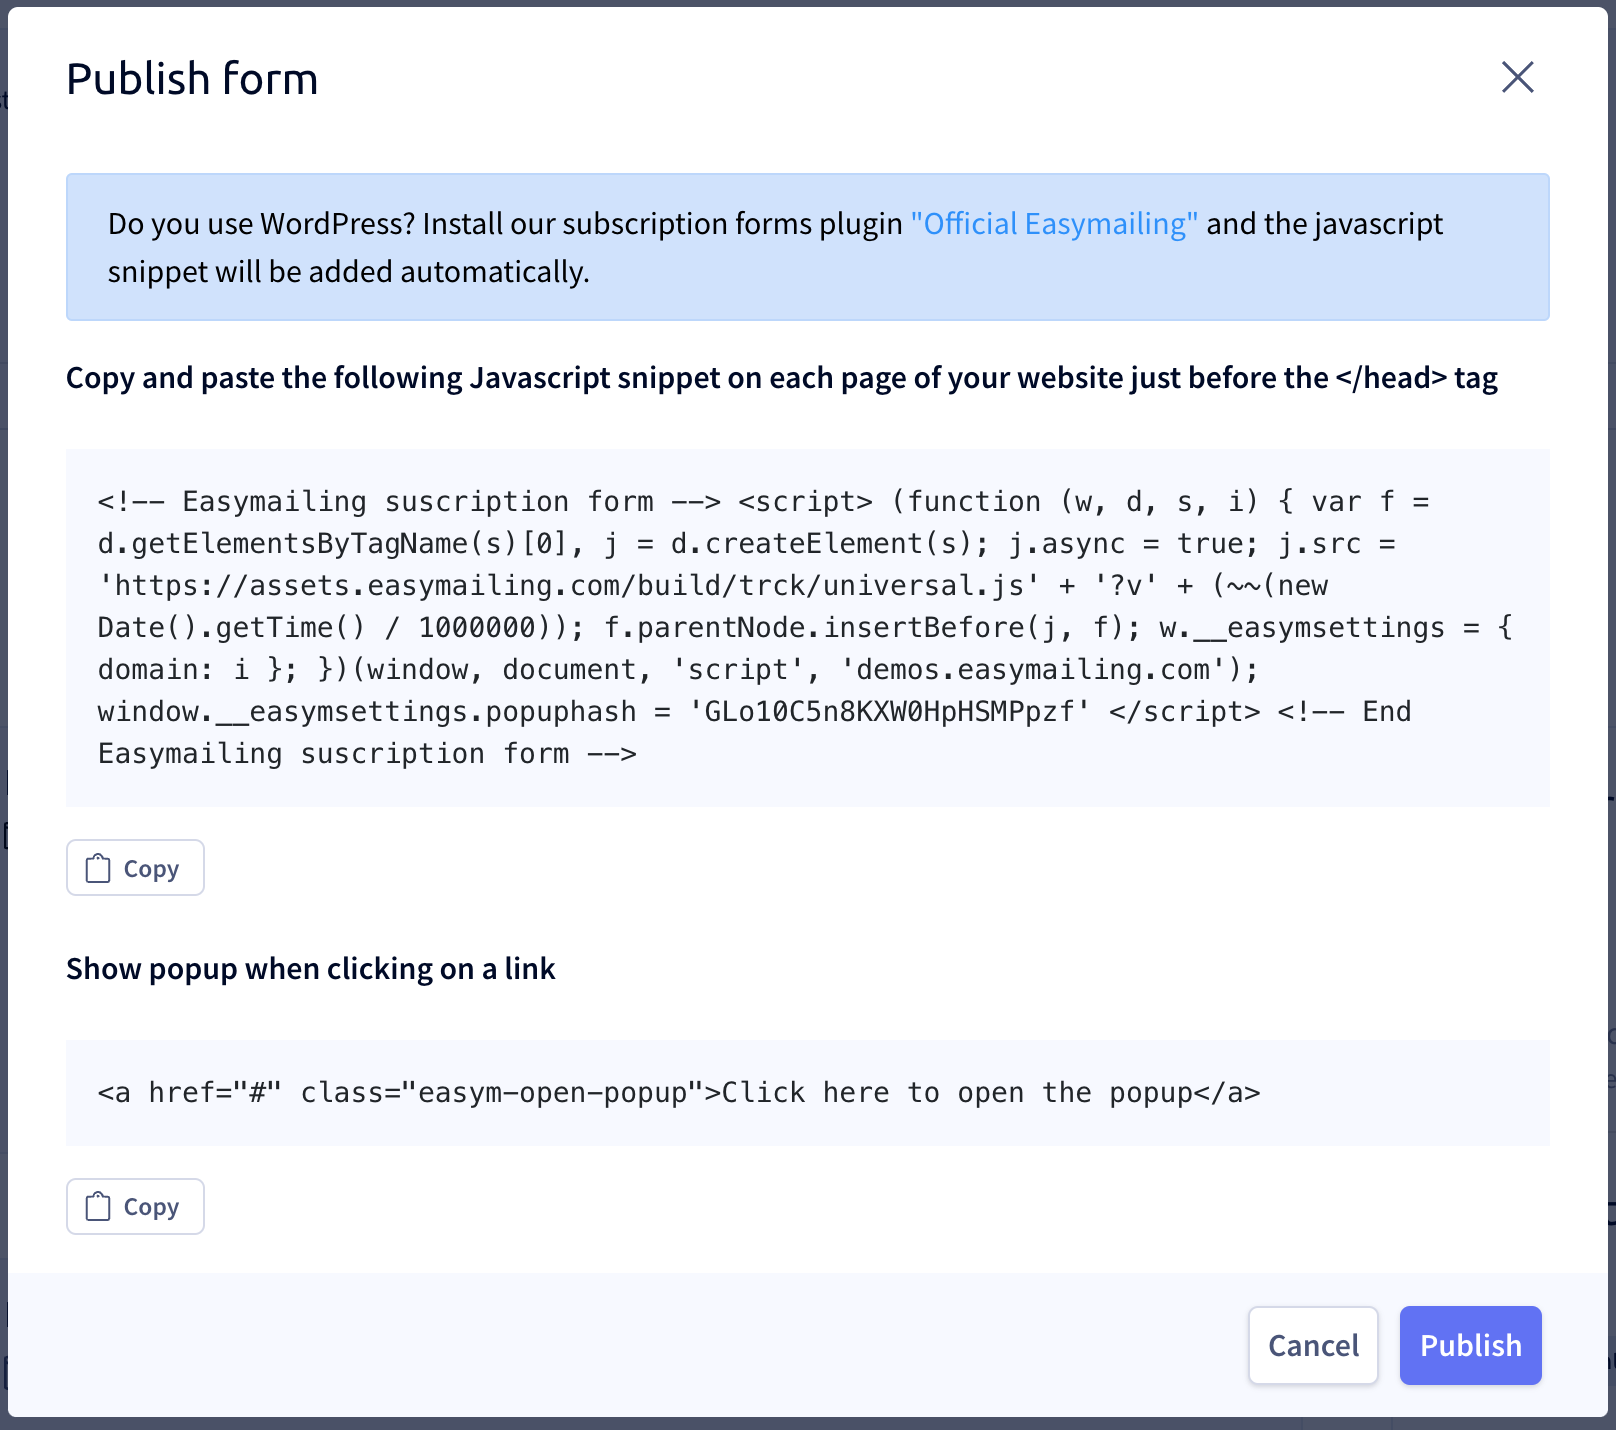Copy the popup link HTML code
Viewport: 1616px width, 1430px height.
click(x=135, y=1206)
